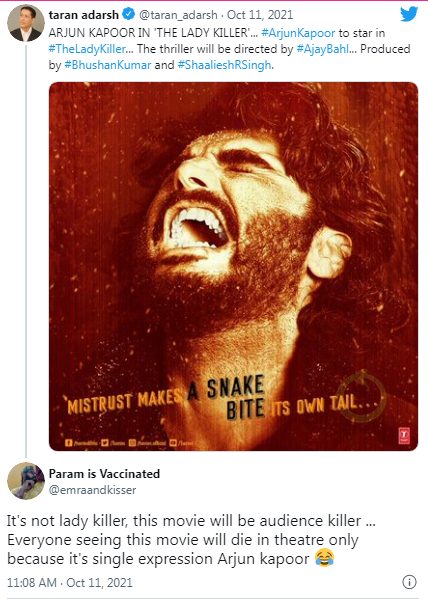Click taran adarsh's blue verified badge
The height and width of the screenshot is (600, 428).
pos(129,14)
